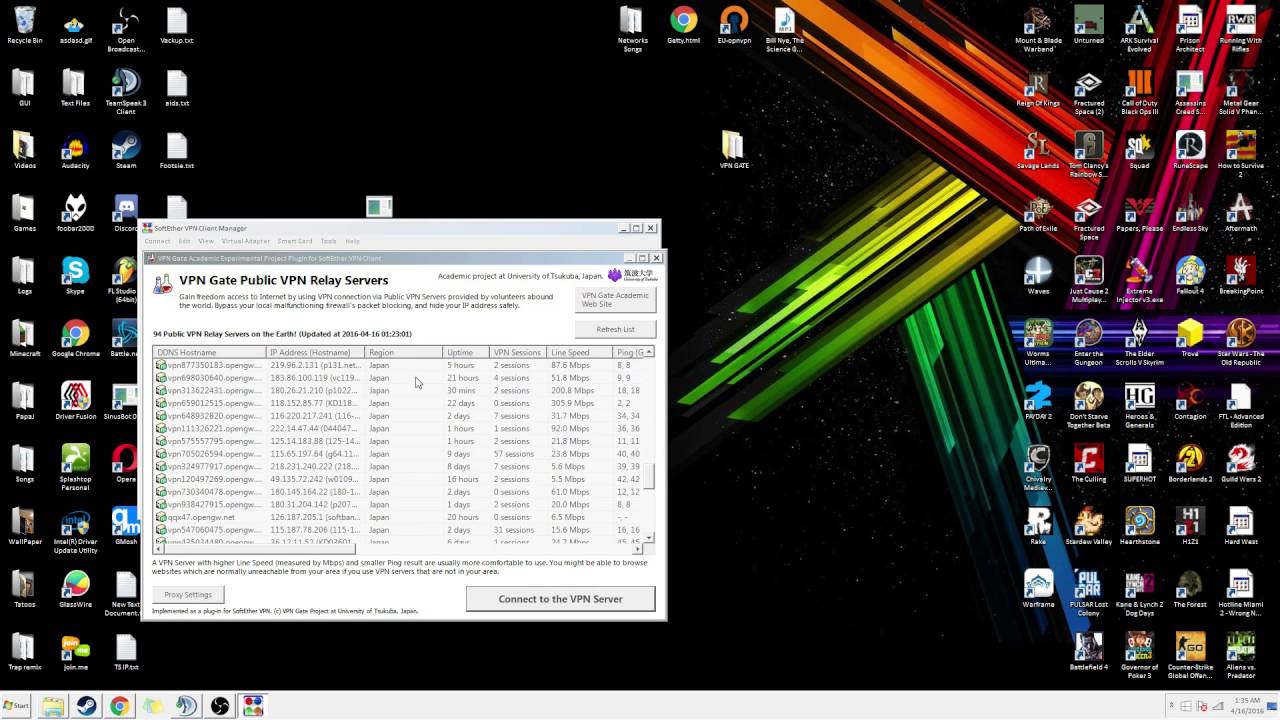Open the Connect menu in SoftEther VPN Client Manager

tap(157, 241)
